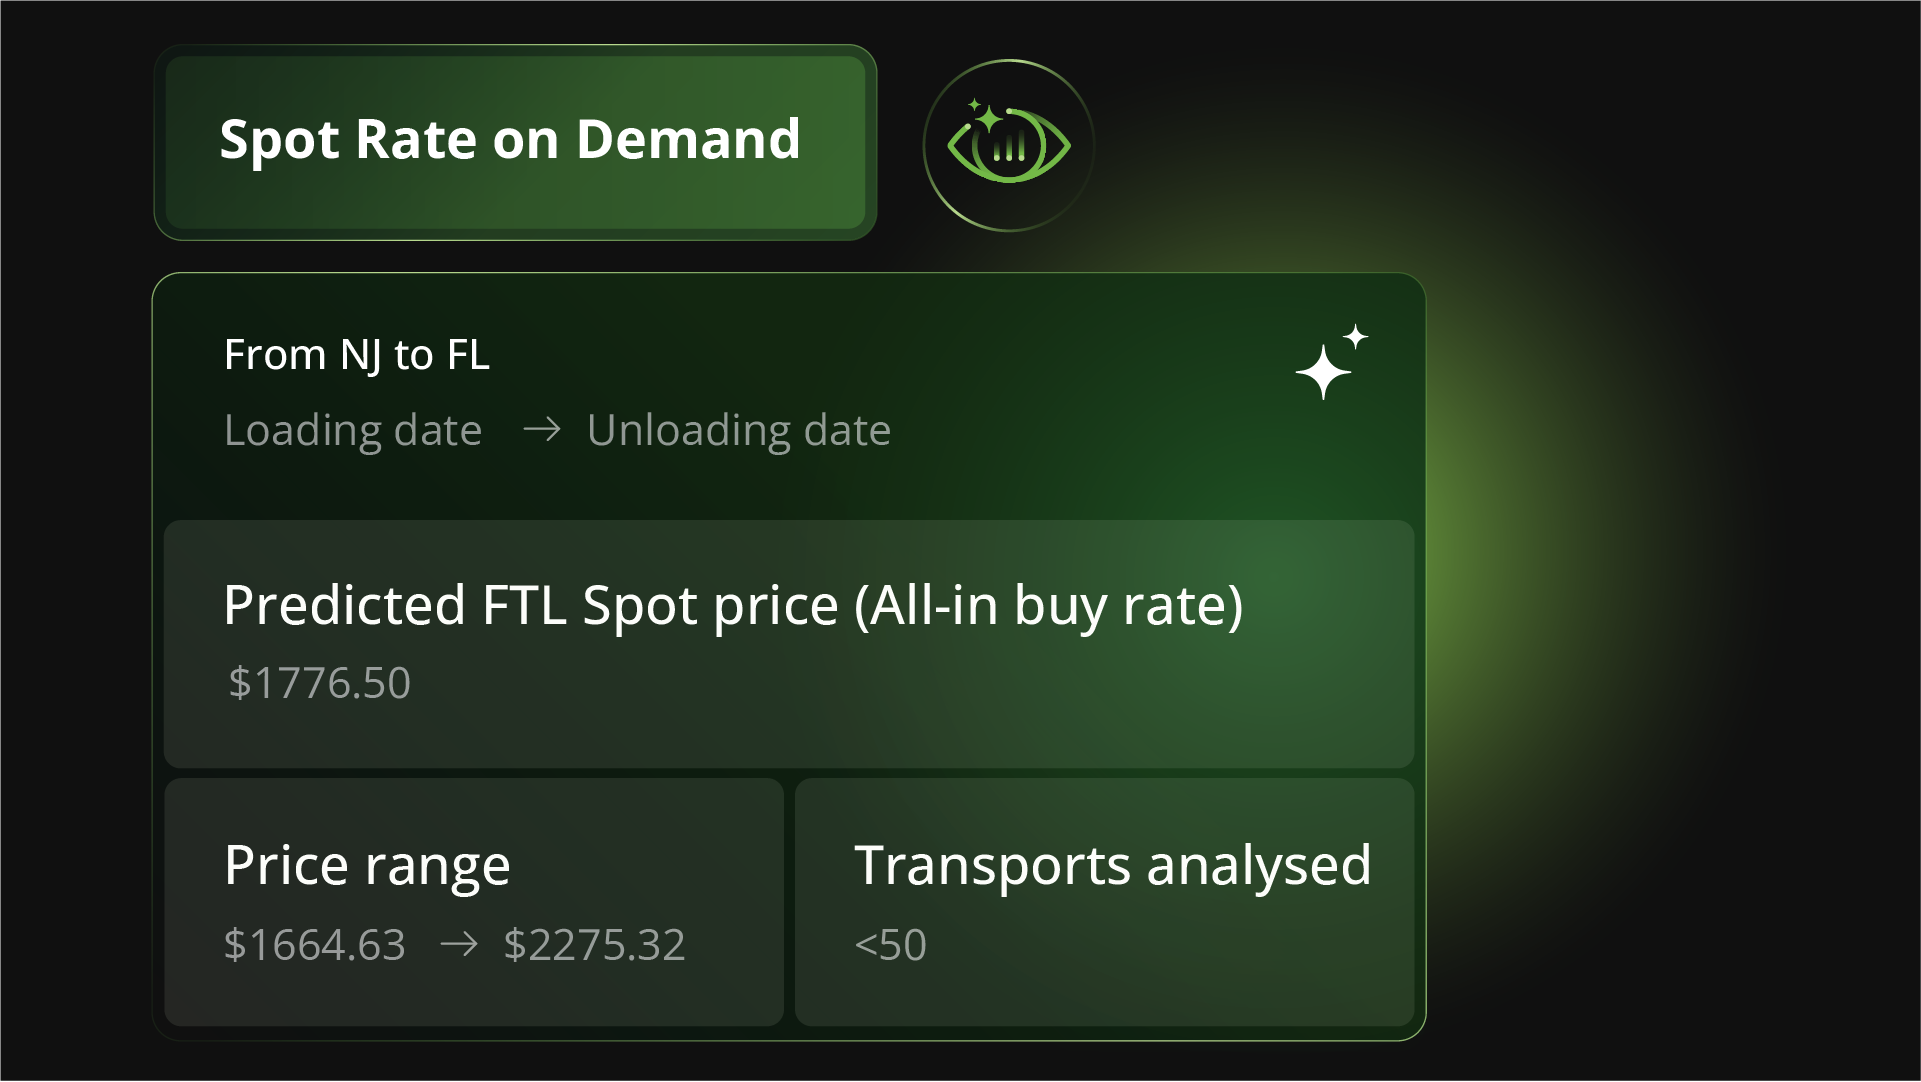Click the Predicted FTL Spot price heading
Screen dimensions: 1921x1082
tap(733, 605)
